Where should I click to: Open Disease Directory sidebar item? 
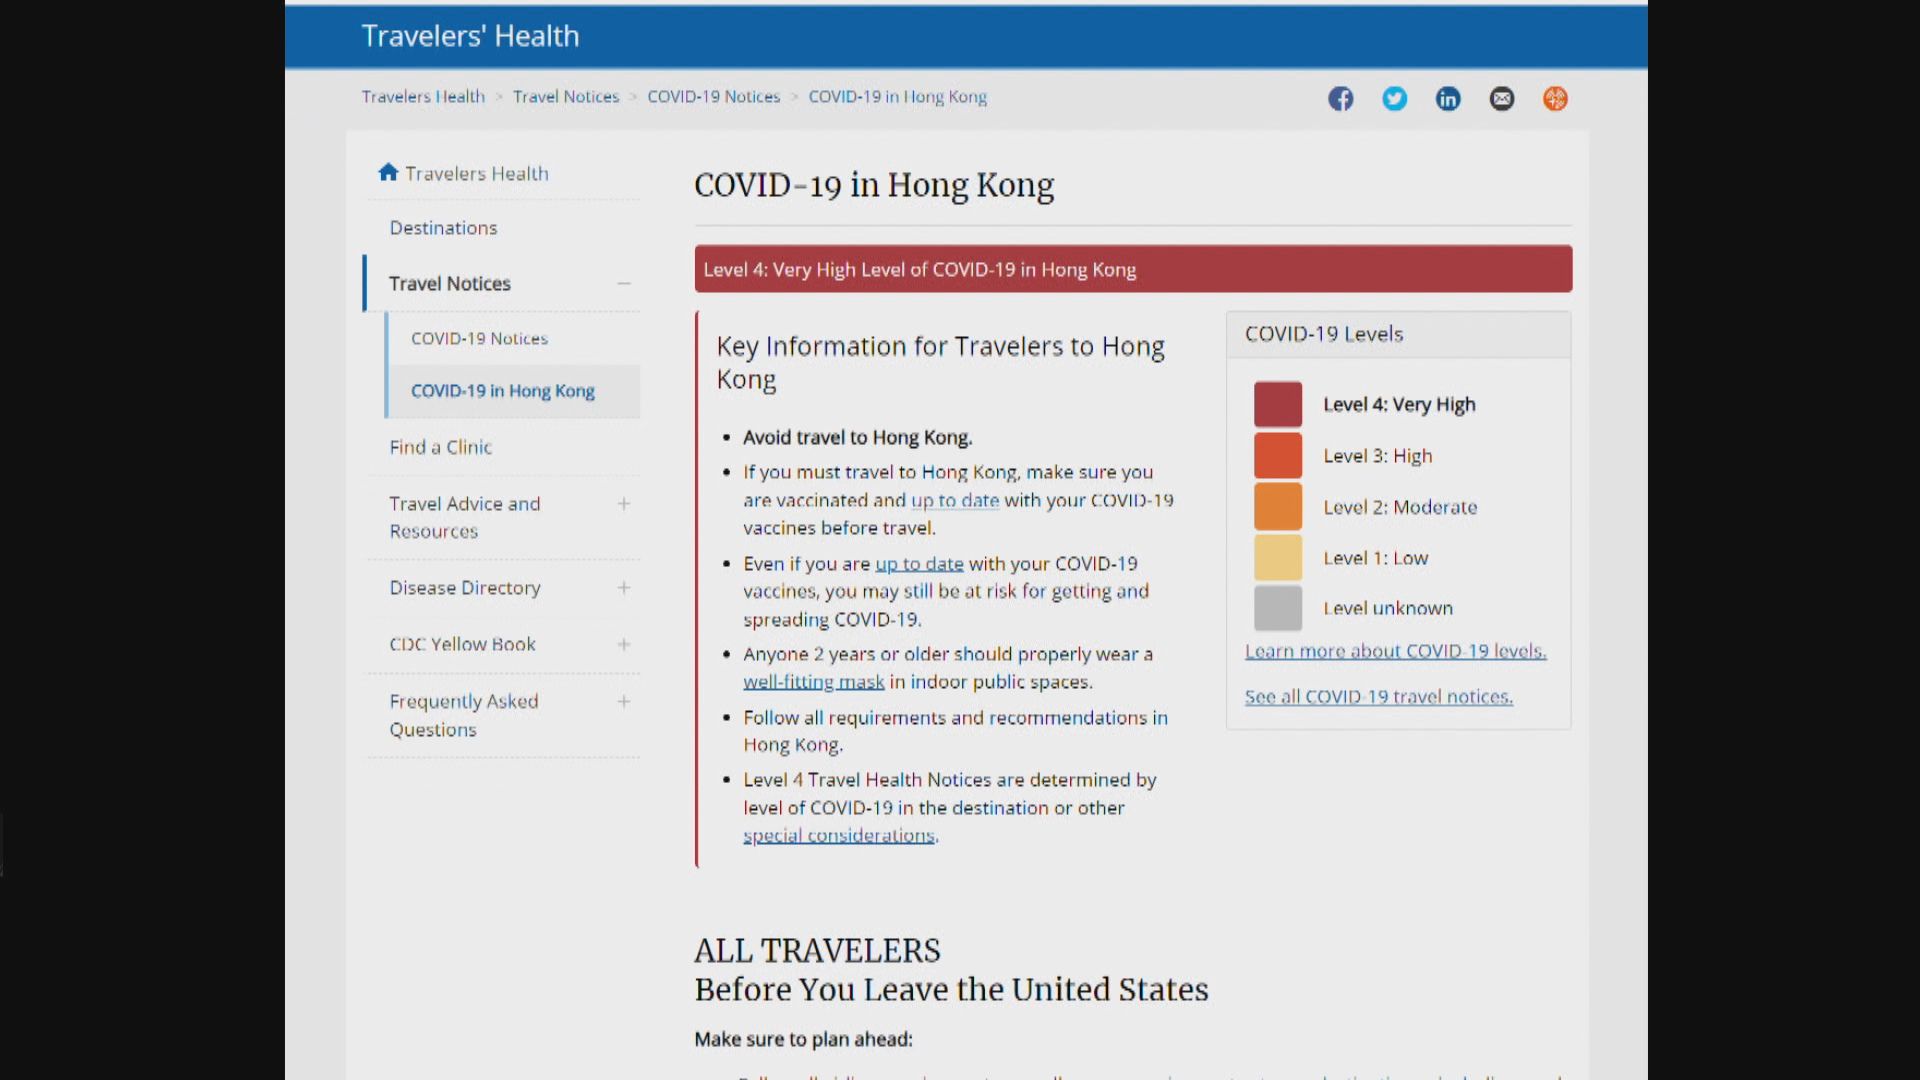(465, 588)
